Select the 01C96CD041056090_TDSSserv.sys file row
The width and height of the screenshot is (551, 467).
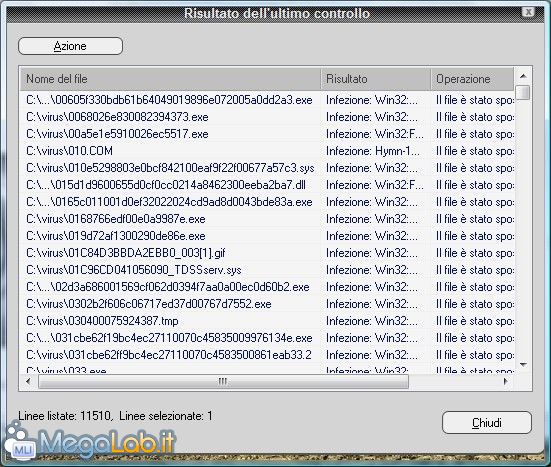268,270
